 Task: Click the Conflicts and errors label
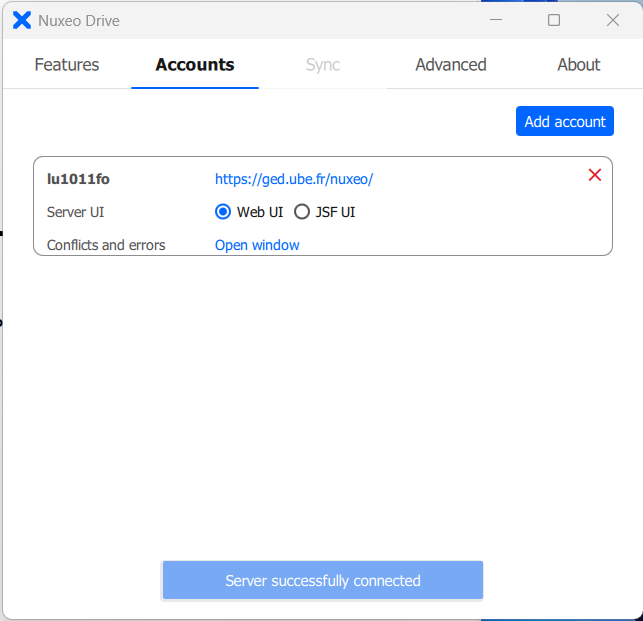tap(106, 245)
